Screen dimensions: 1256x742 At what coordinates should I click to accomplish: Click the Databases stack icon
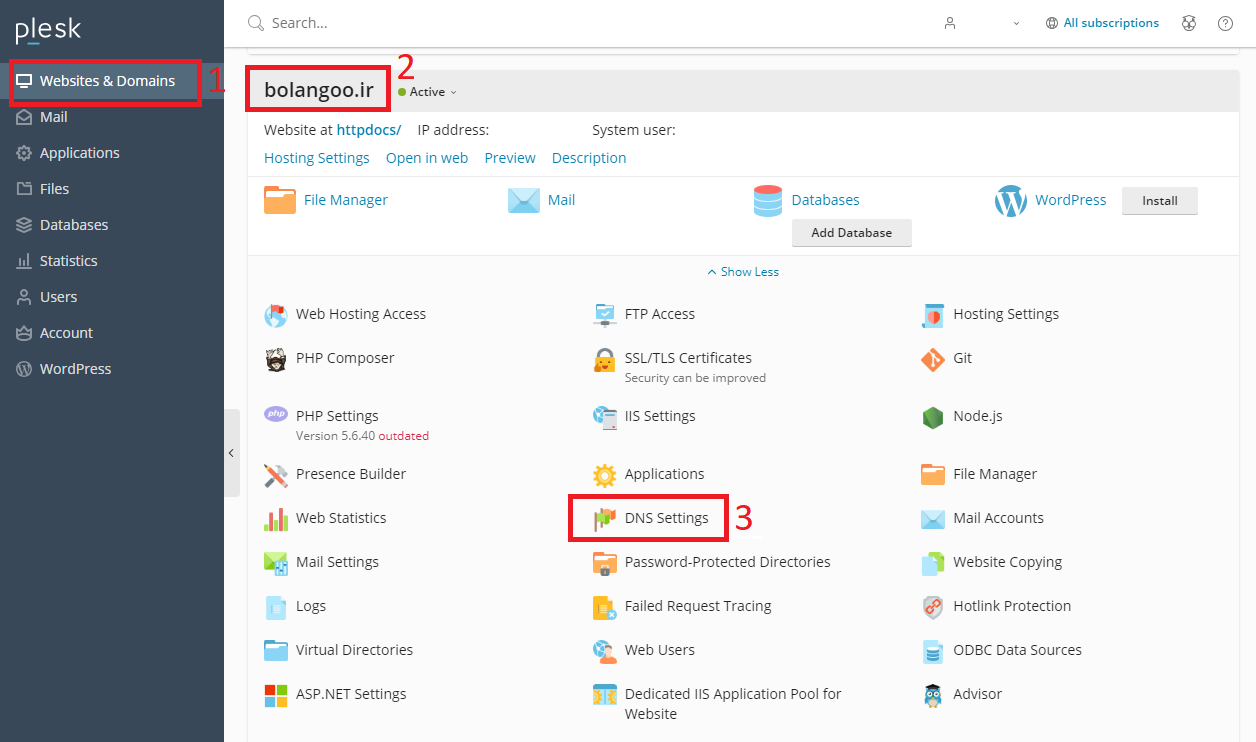coord(768,201)
